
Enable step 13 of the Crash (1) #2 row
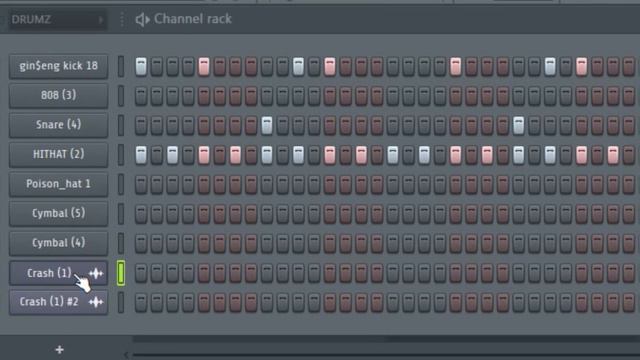330,302
